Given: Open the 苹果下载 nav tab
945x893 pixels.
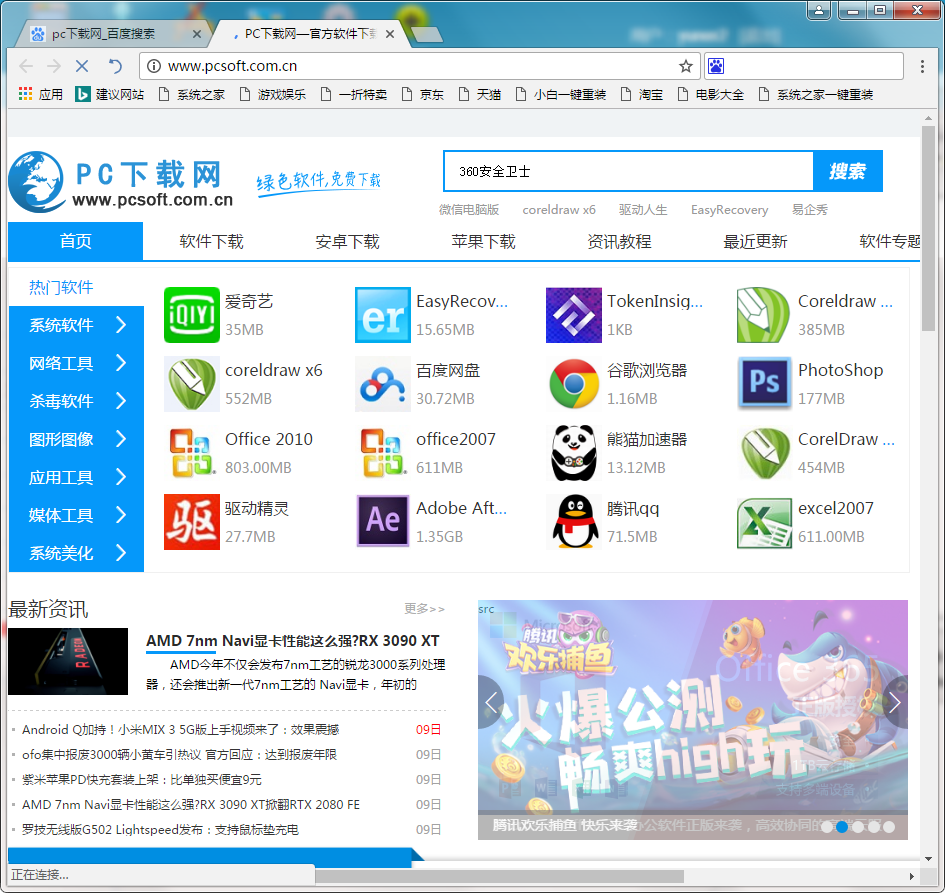Looking at the screenshot, I should coord(483,241).
